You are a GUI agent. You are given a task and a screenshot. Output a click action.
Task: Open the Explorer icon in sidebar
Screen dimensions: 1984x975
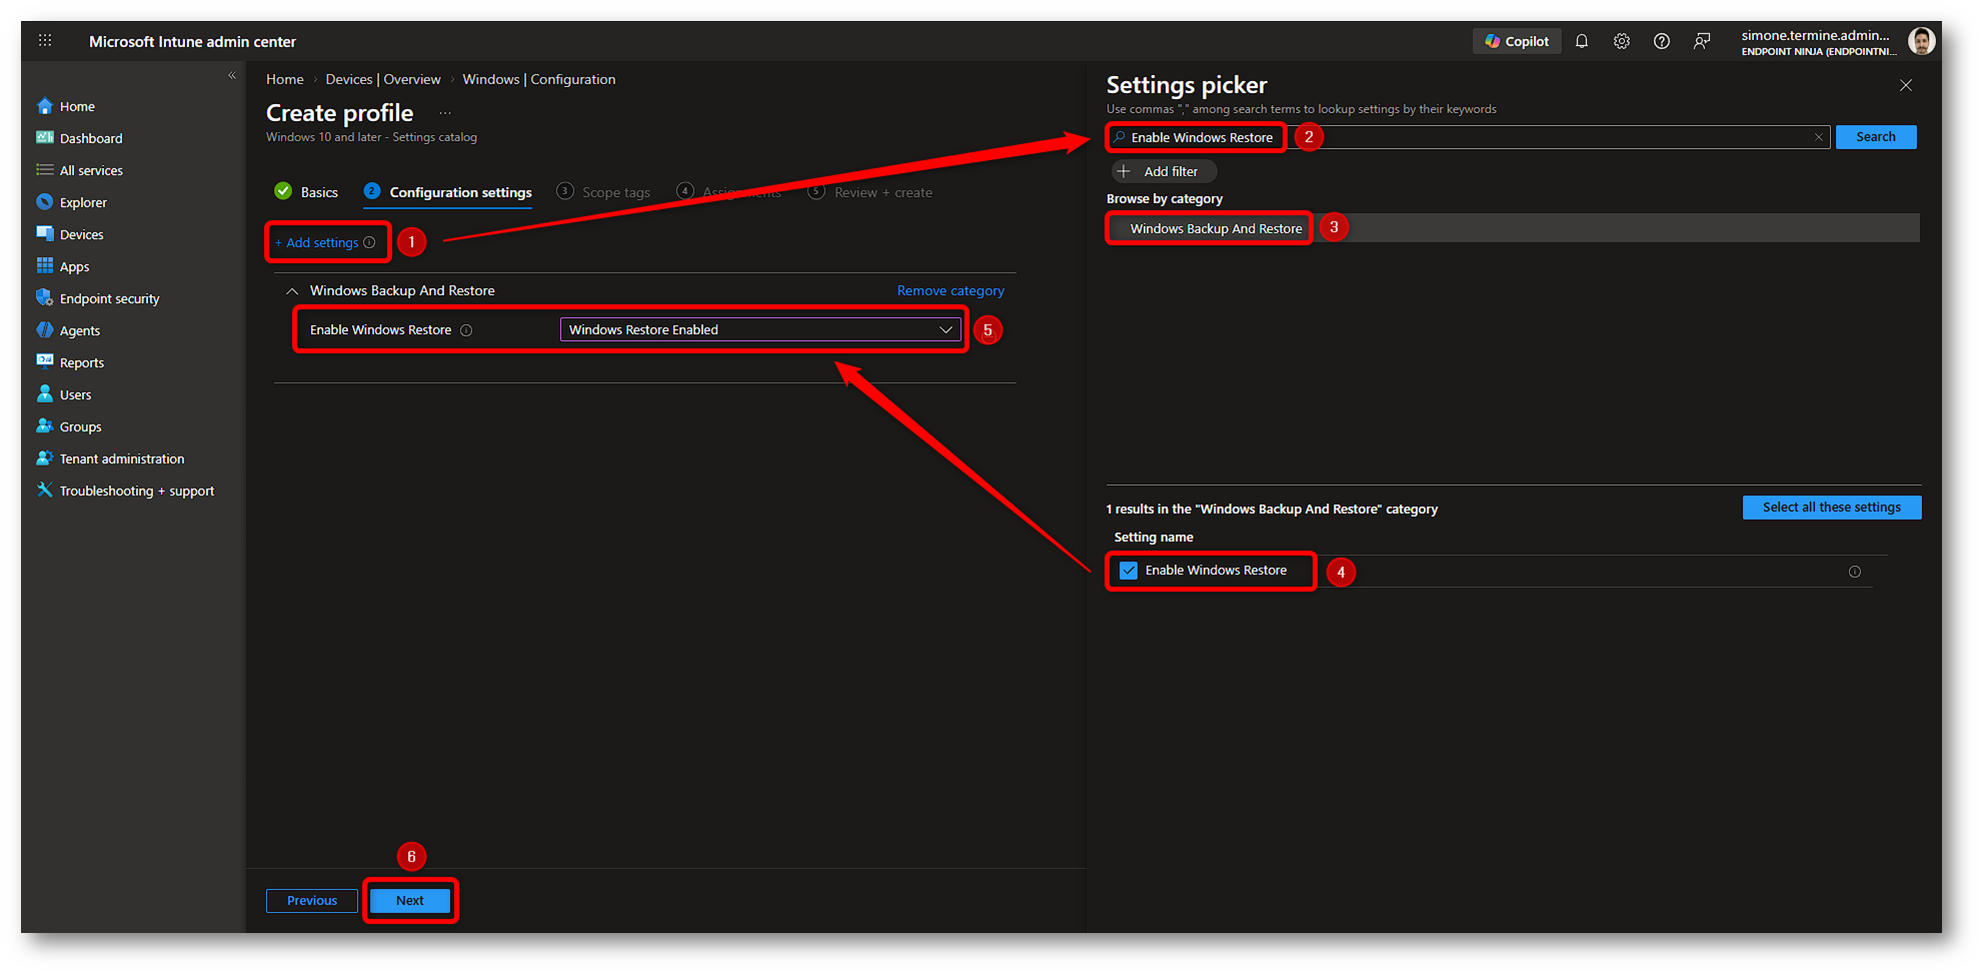point(45,202)
